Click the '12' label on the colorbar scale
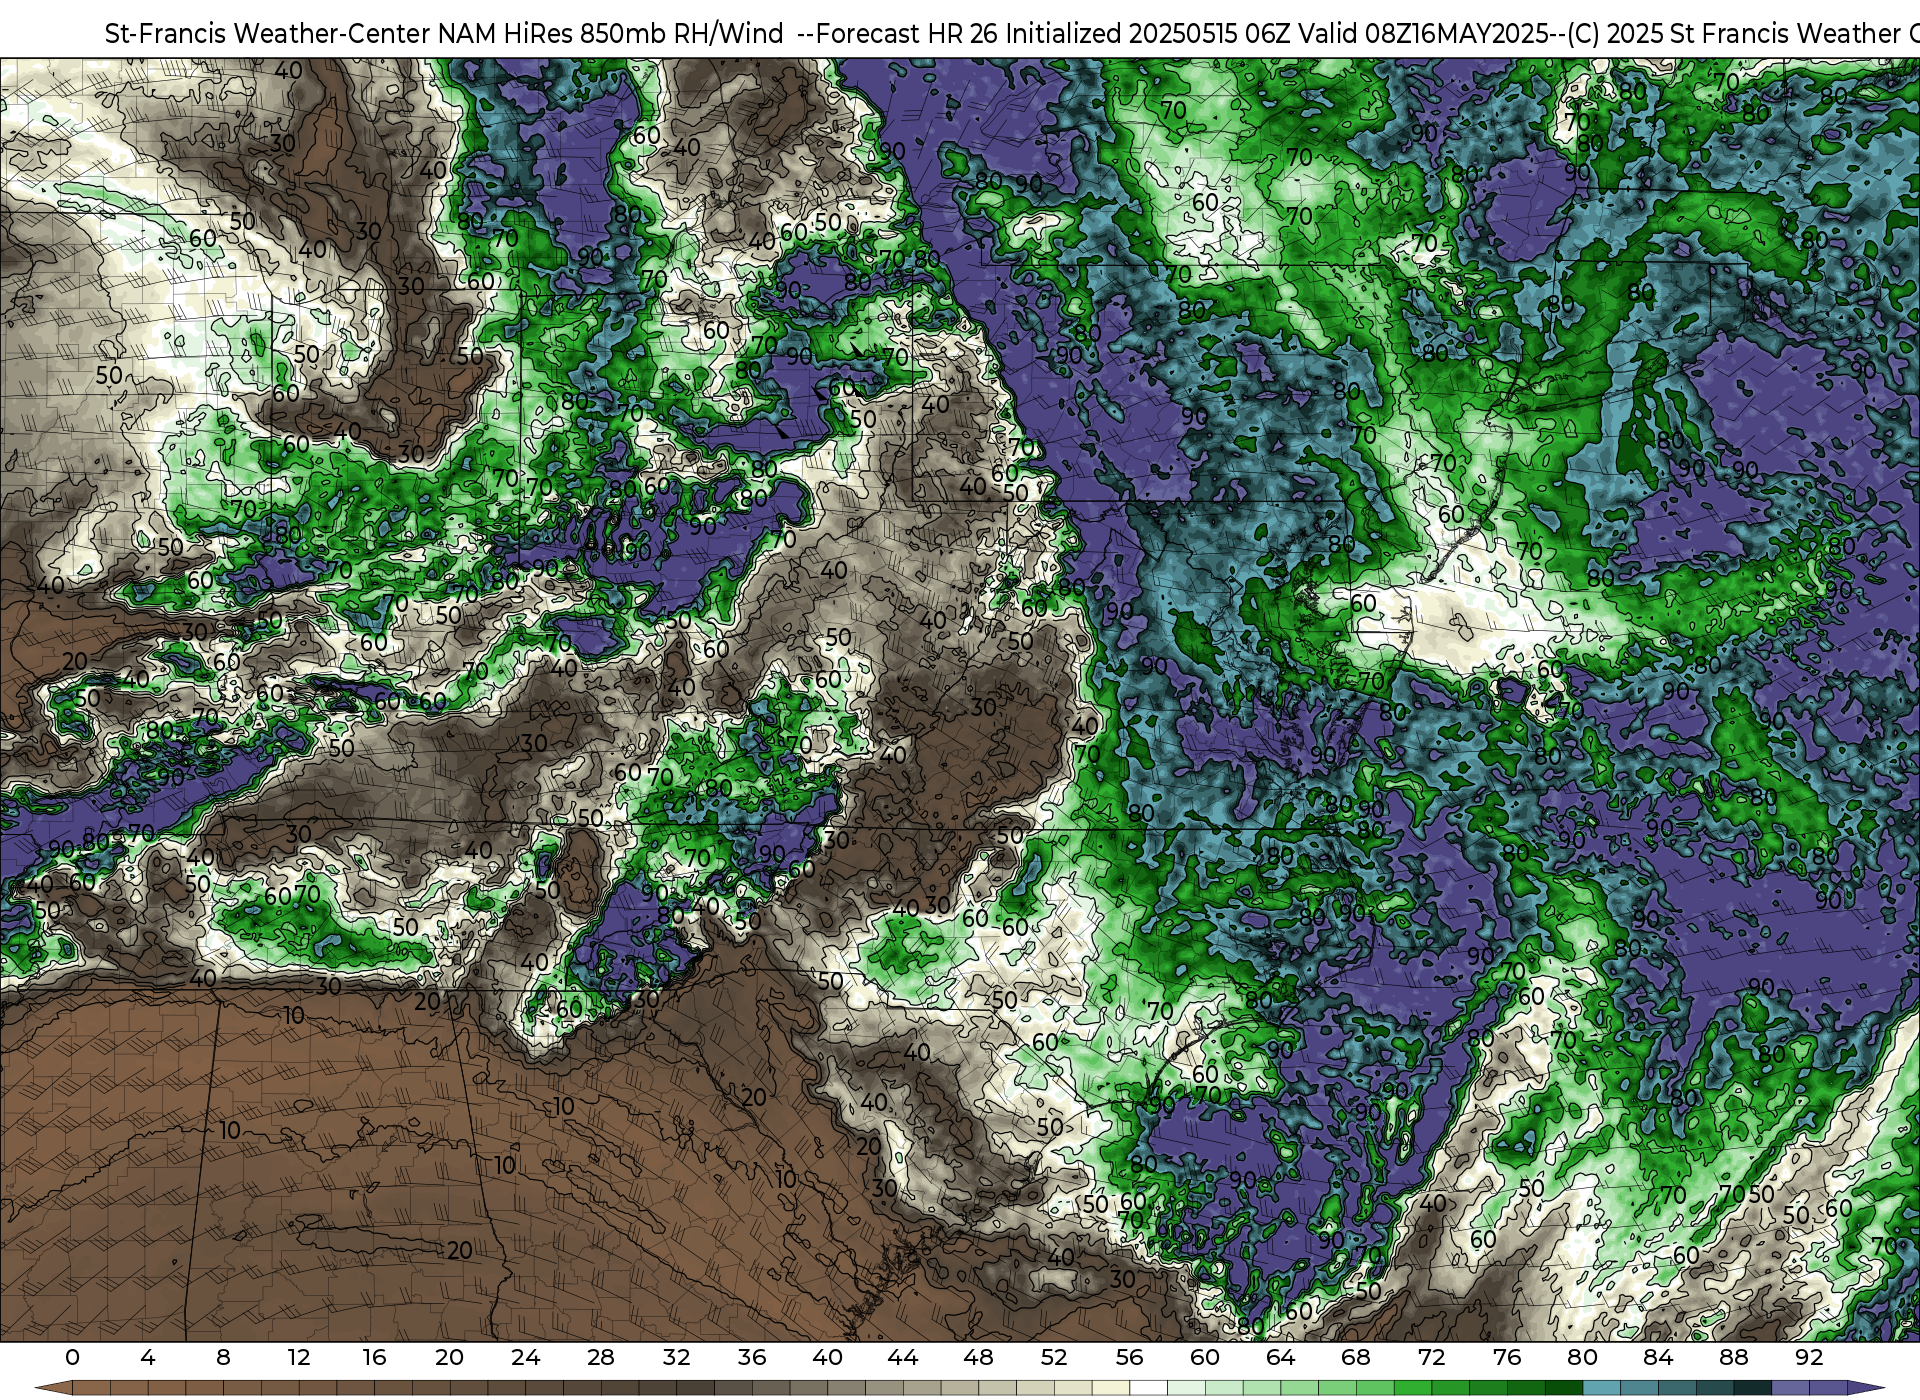1920x1400 pixels. pos(299,1357)
